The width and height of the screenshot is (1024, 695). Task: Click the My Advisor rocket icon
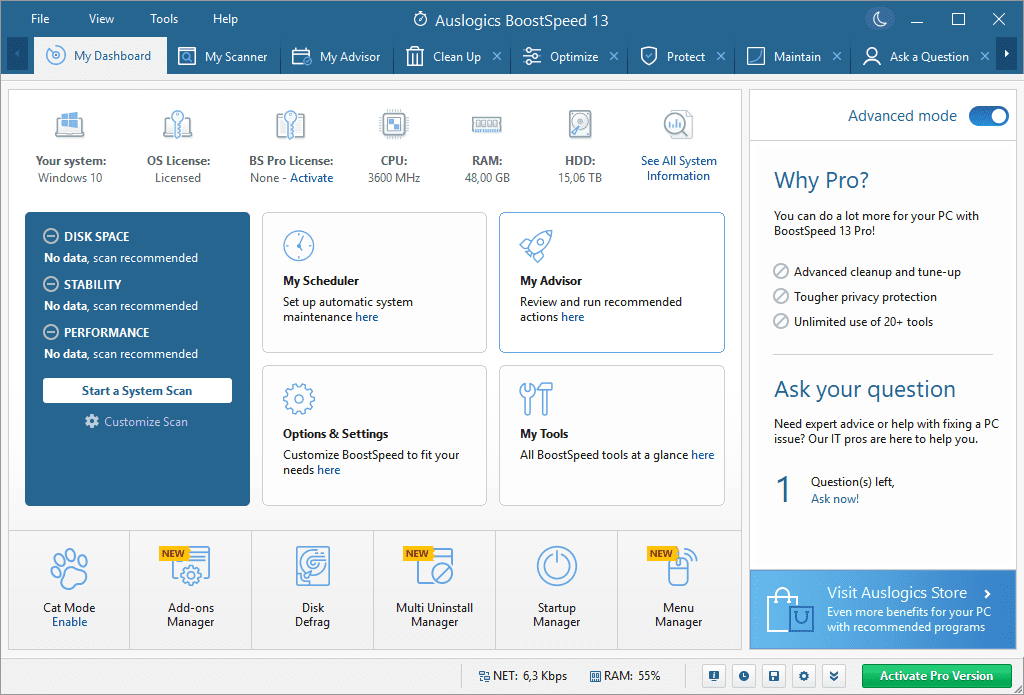click(536, 246)
